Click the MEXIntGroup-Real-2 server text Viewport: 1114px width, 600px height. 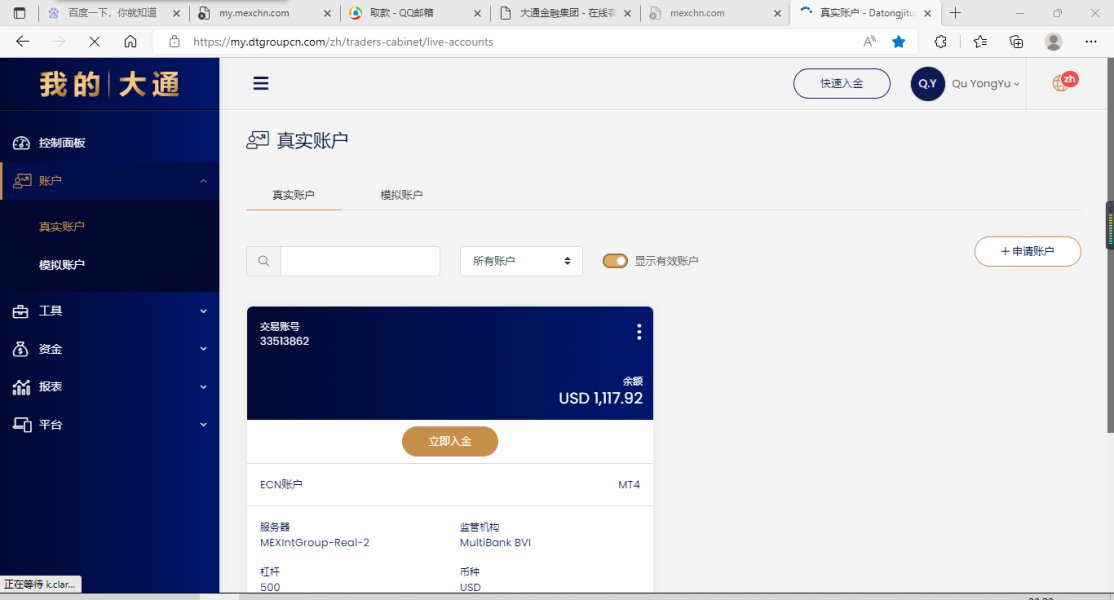pos(315,542)
